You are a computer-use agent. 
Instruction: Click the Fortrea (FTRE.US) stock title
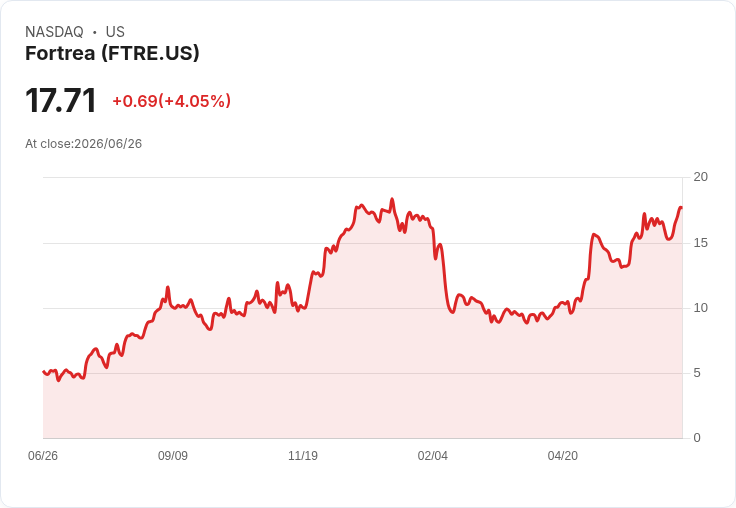[112, 53]
